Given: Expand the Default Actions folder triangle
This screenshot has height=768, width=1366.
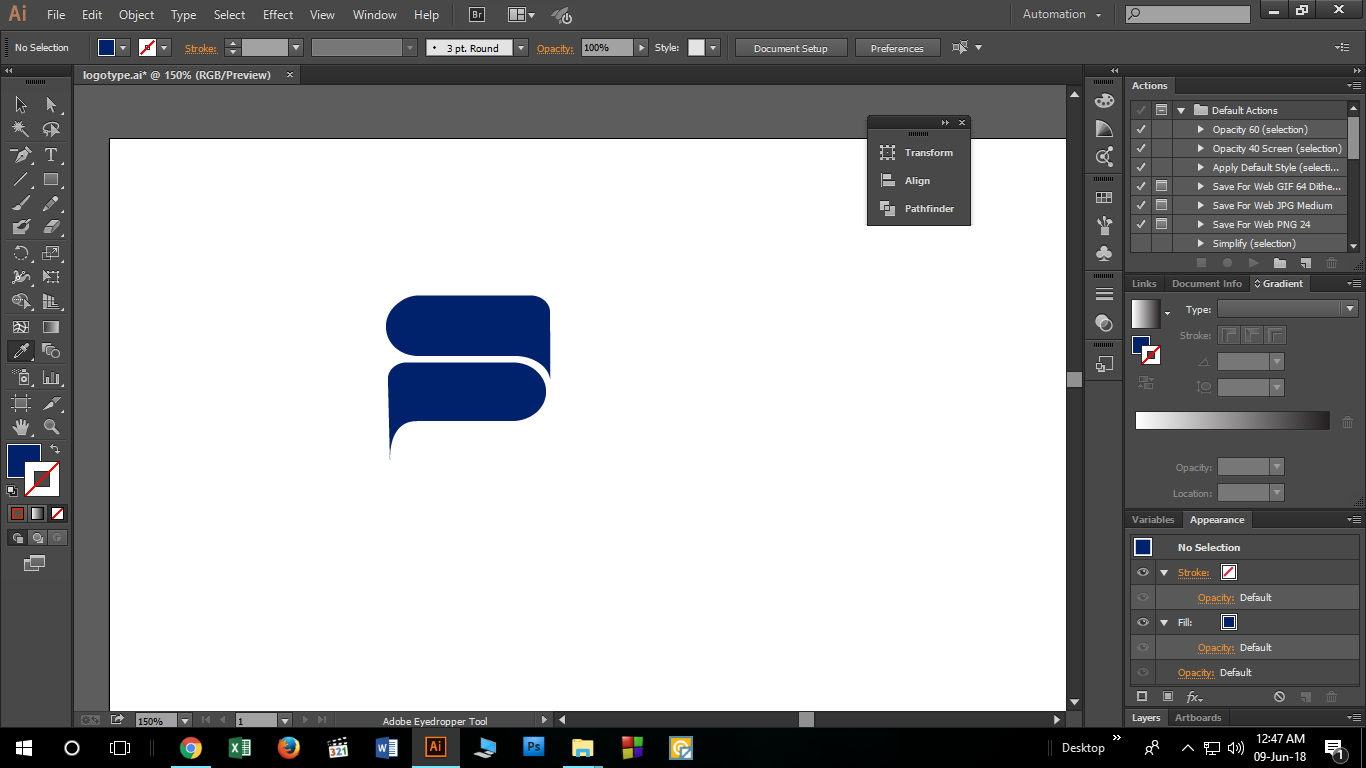Looking at the screenshot, I should pyautogui.click(x=1181, y=110).
